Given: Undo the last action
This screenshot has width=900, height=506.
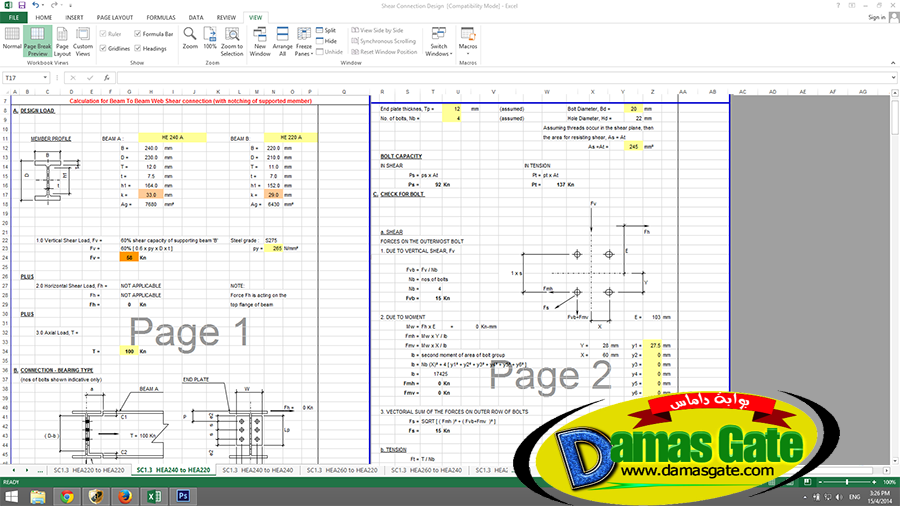Looking at the screenshot, I should [36, 5].
